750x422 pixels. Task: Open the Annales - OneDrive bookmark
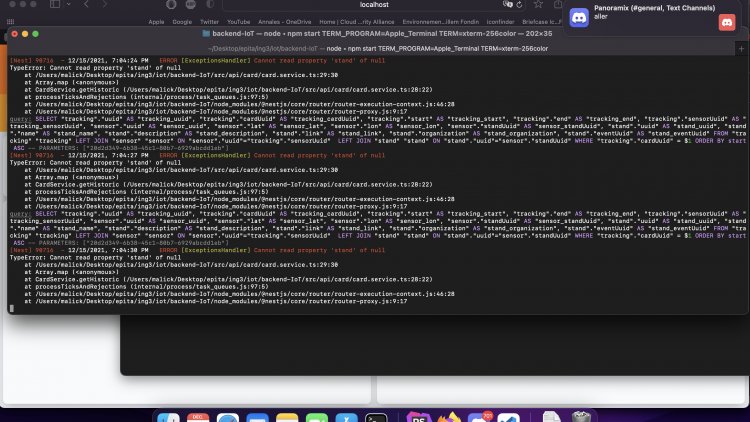[x=285, y=22]
